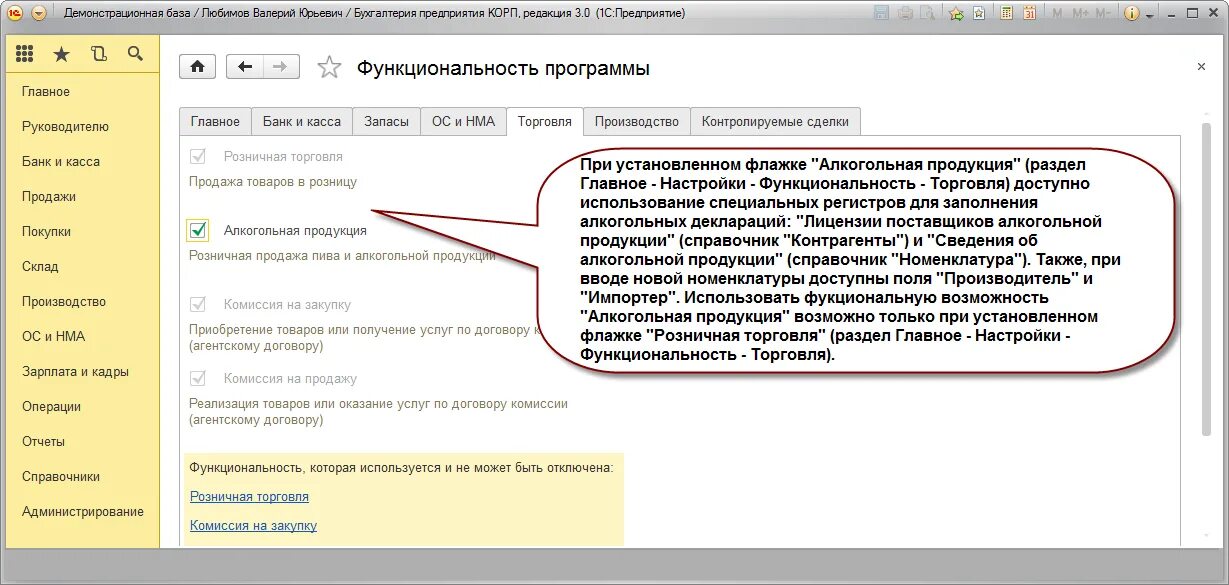1229x585 pixels.
Task: Close the Функциональность программы form
Action: [x=1201, y=67]
